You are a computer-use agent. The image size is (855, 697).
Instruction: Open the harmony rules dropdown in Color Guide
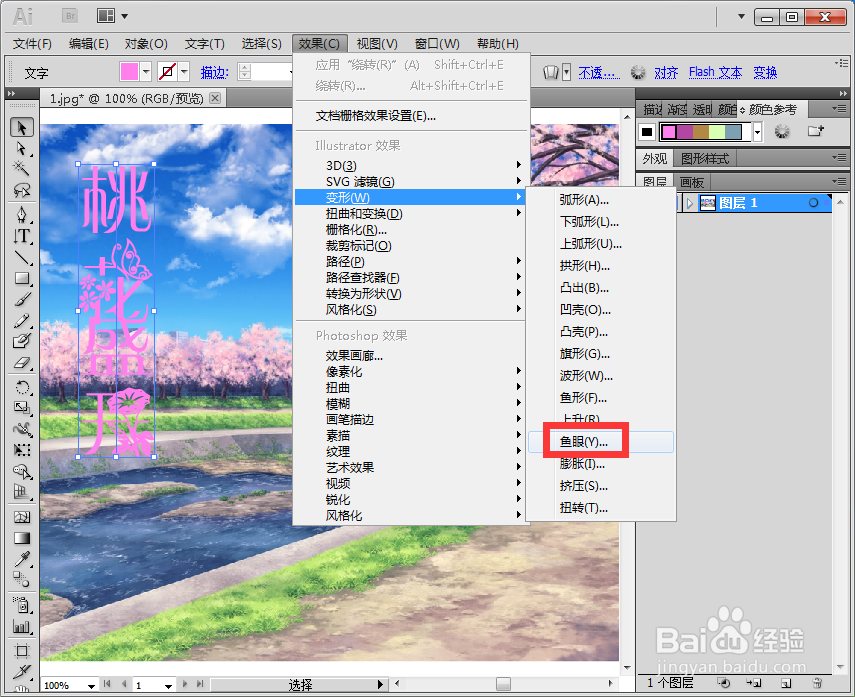[757, 131]
